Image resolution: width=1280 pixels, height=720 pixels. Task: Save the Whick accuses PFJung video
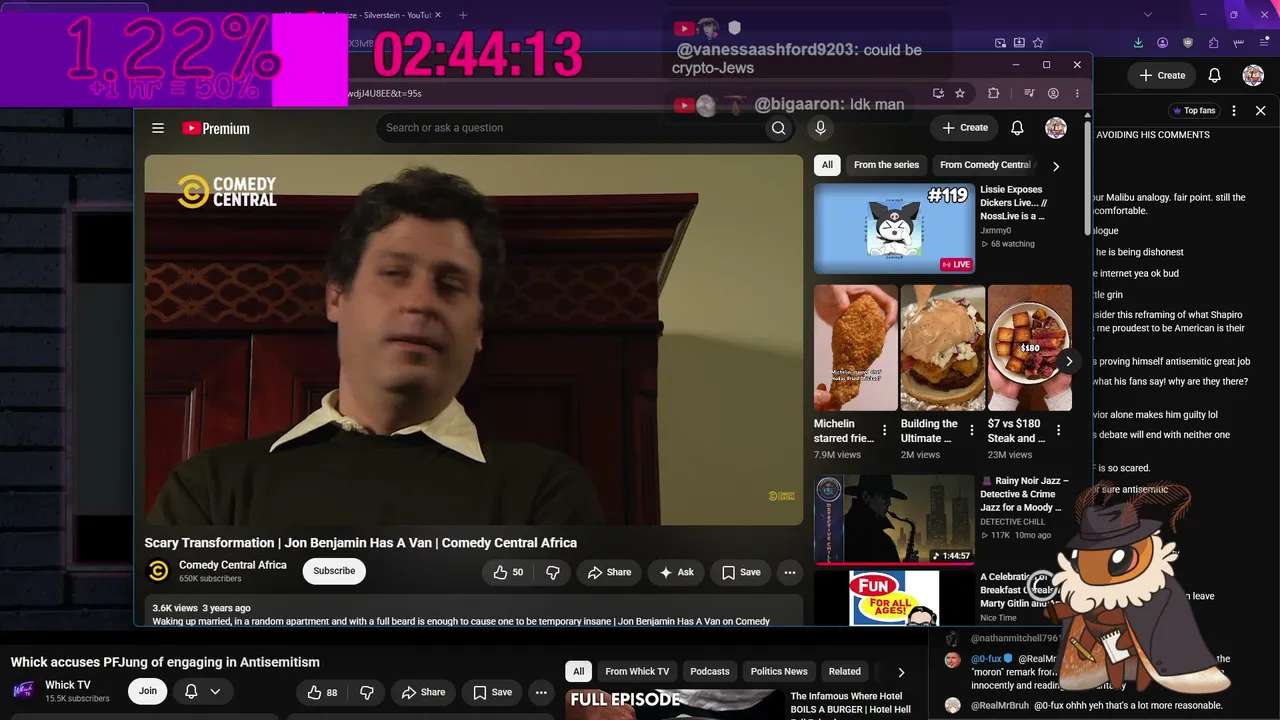[493, 692]
